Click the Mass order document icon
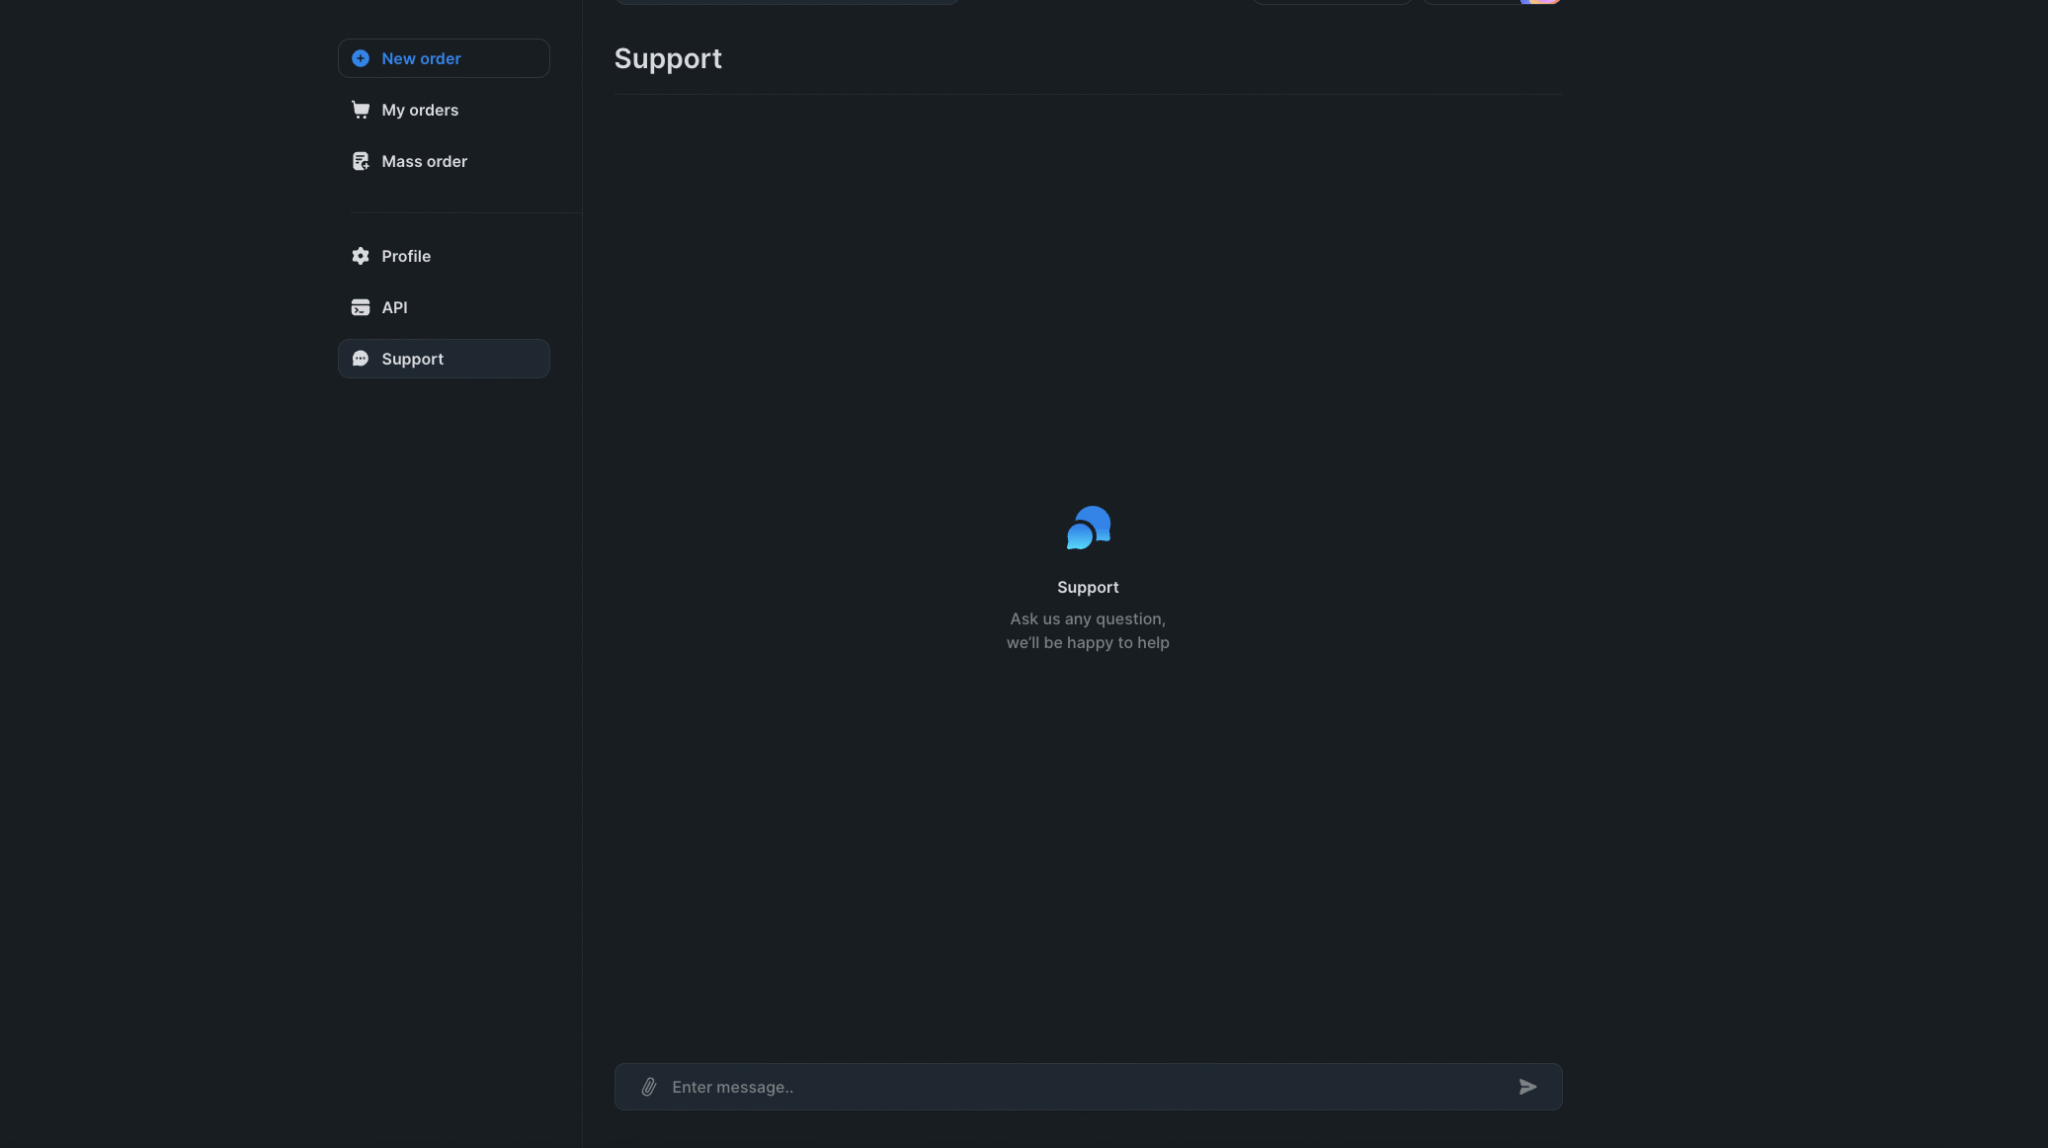2048x1148 pixels. (x=360, y=161)
